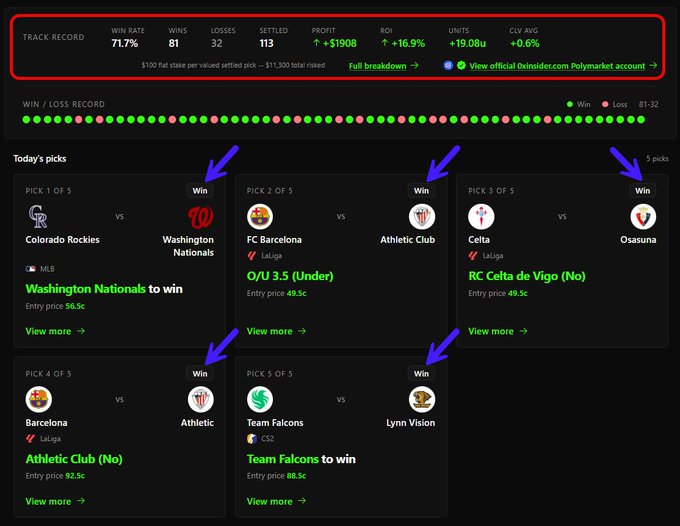The width and height of the screenshot is (680, 526).
Task: Click the LaLiga icon in Pick 4
Action: [30, 439]
